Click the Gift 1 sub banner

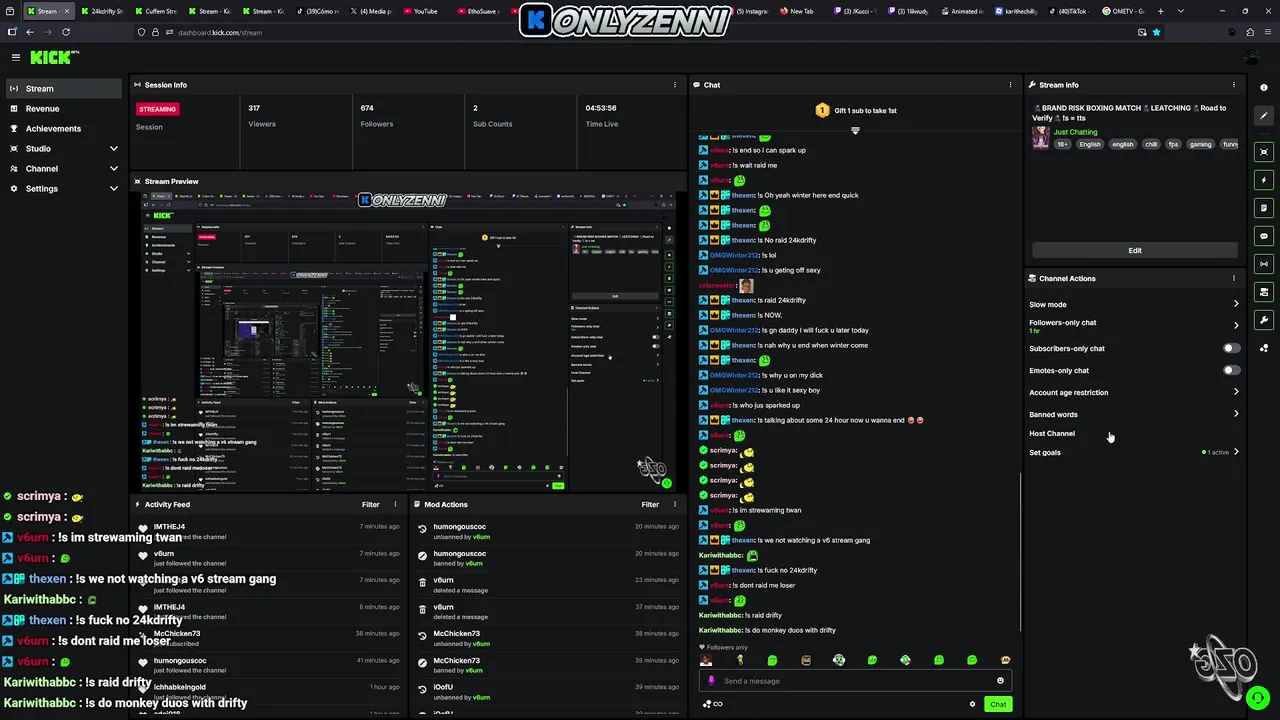pos(855,110)
